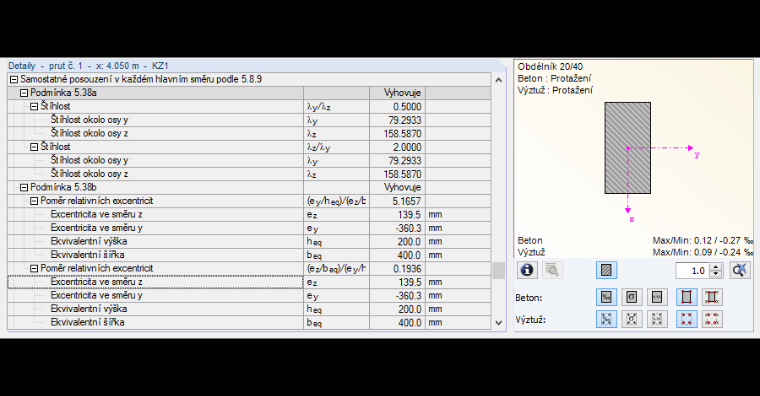This screenshot has width=760, height=396.
Task: Click the value 5.1657
Action: [407, 201]
